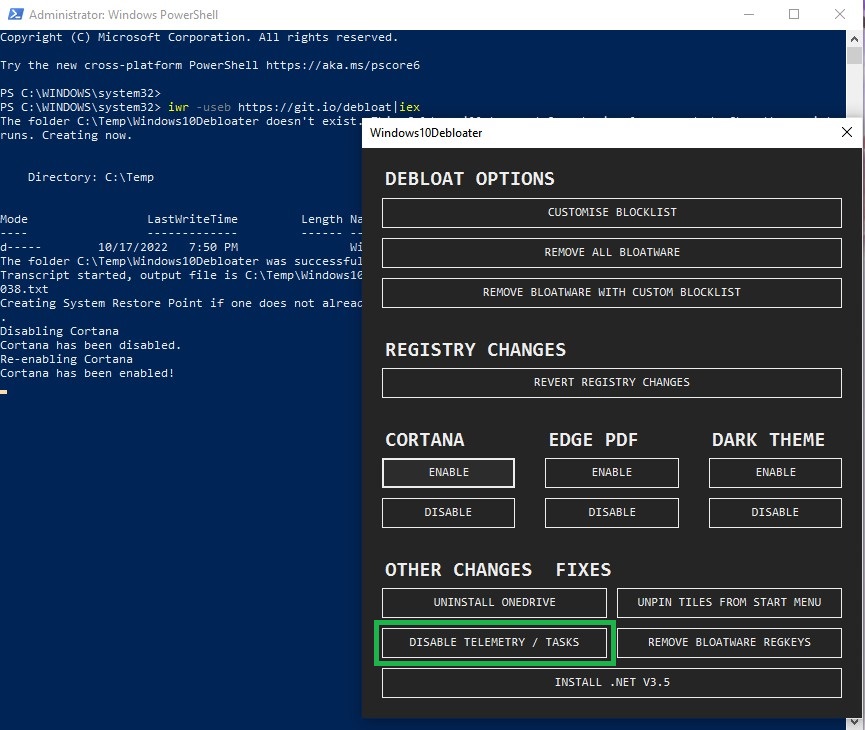Enable the Edge PDF option
The image size is (865, 730).
(x=611, y=472)
